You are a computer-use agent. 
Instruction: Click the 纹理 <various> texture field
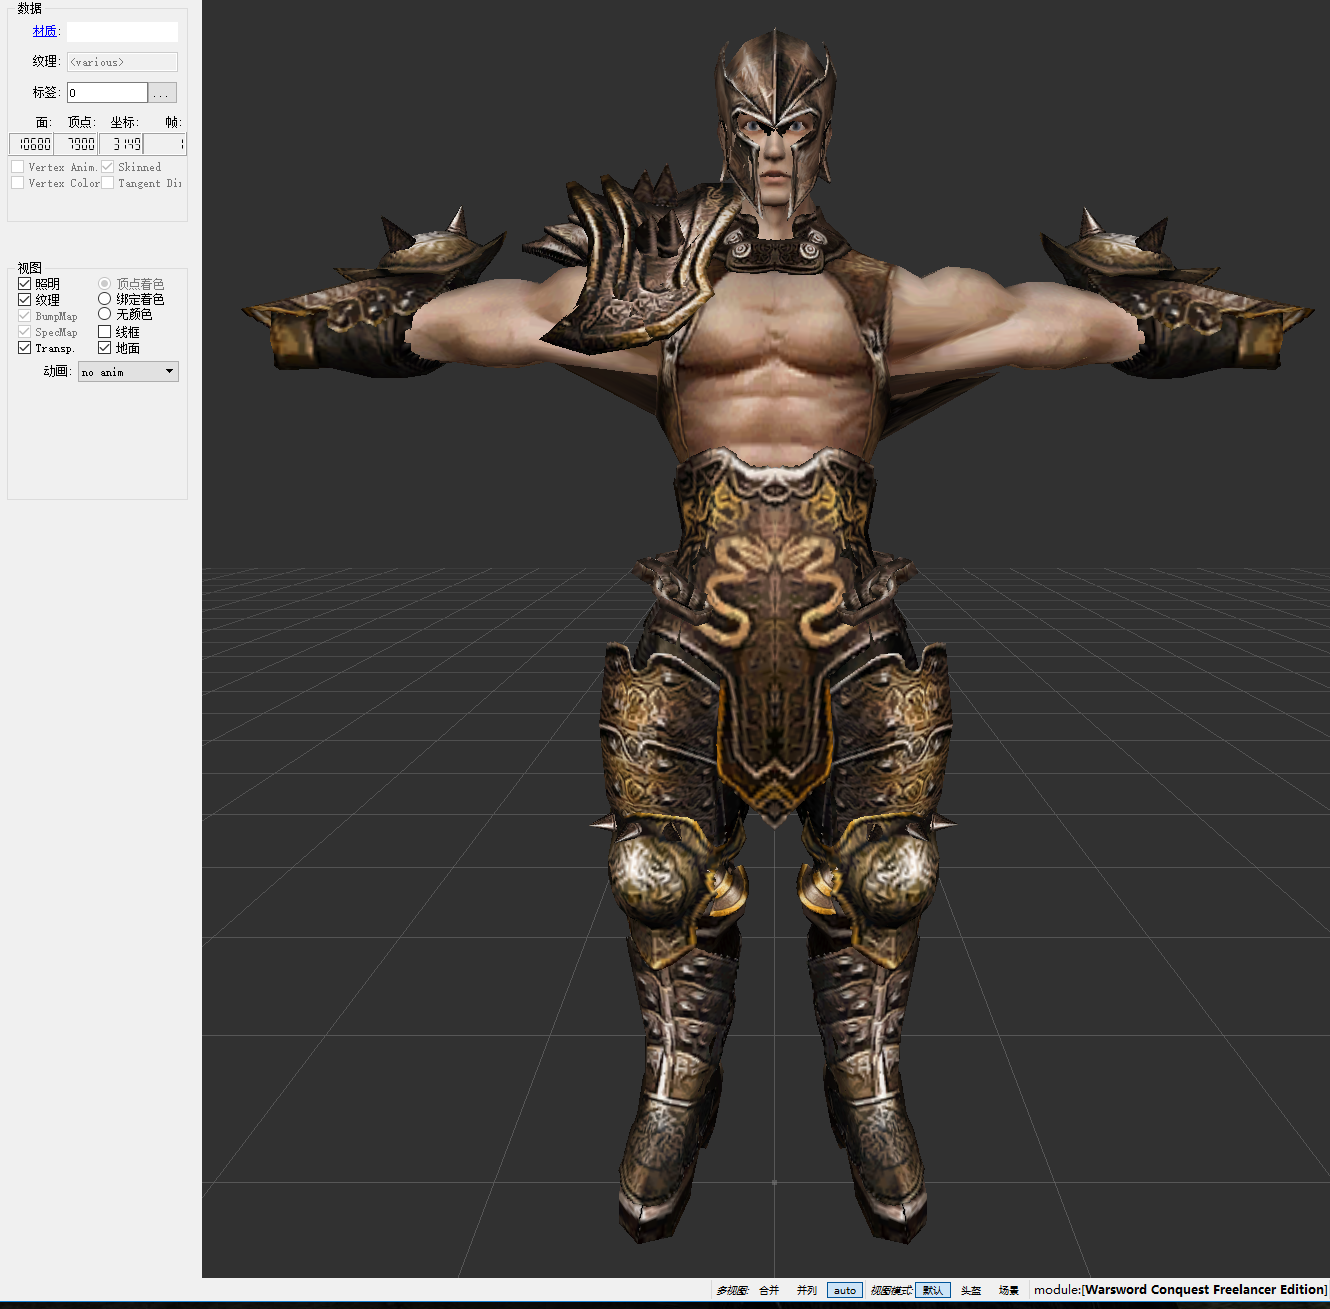(122, 62)
